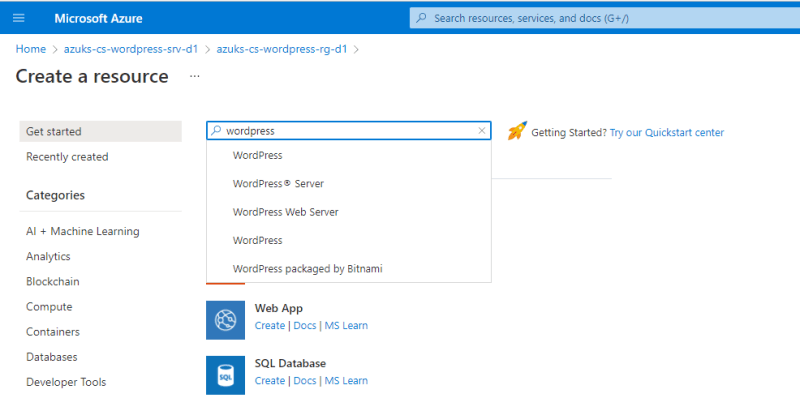Clear the wordpress search with X icon
800x398 pixels.
pyautogui.click(x=482, y=131)
